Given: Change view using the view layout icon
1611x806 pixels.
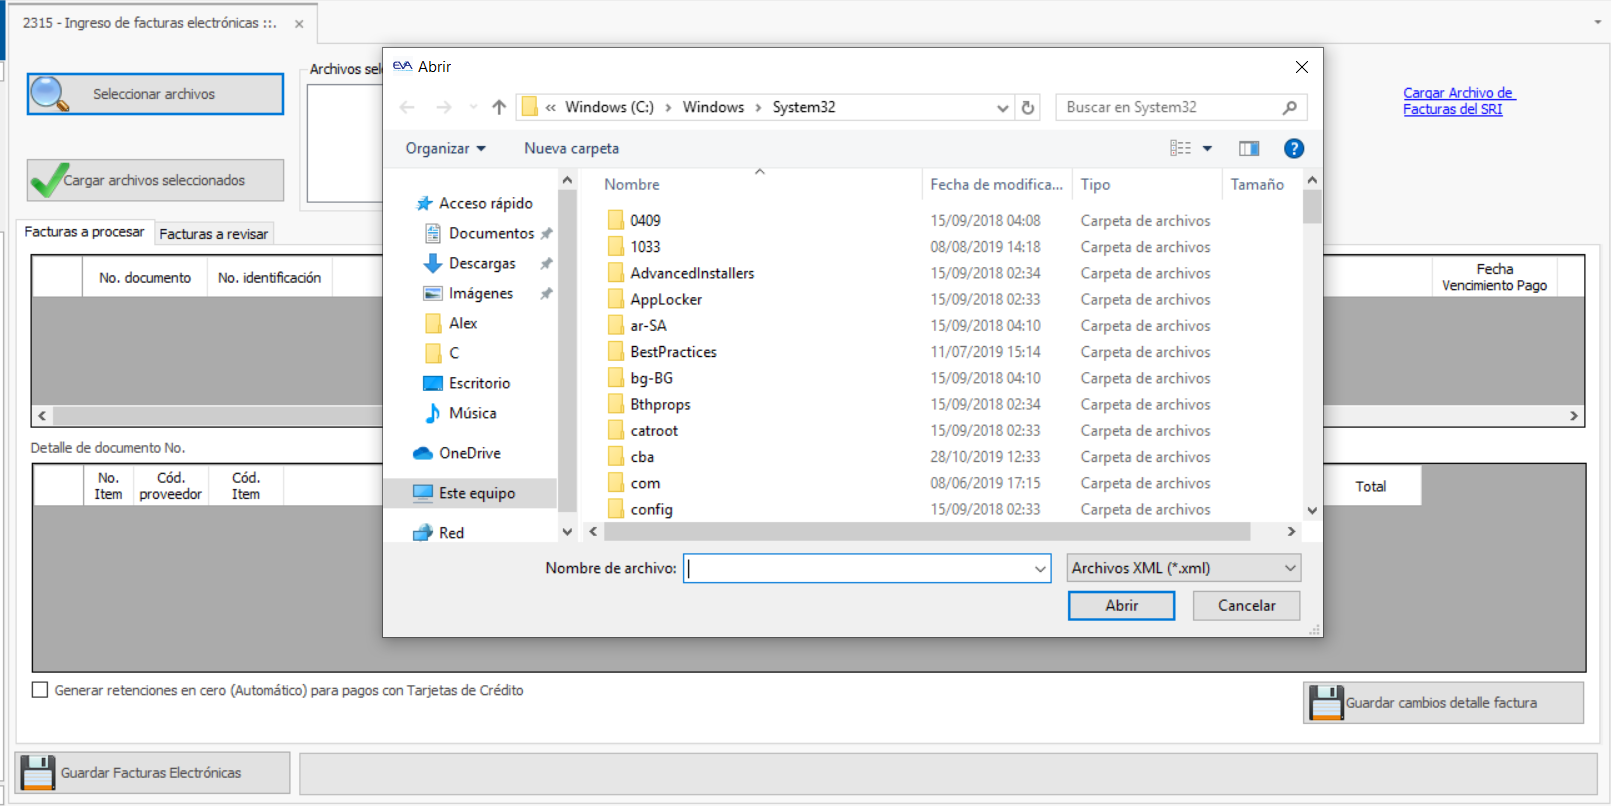Looking at the screenshot, I should pyautogui.click(x=1181, y=148).
